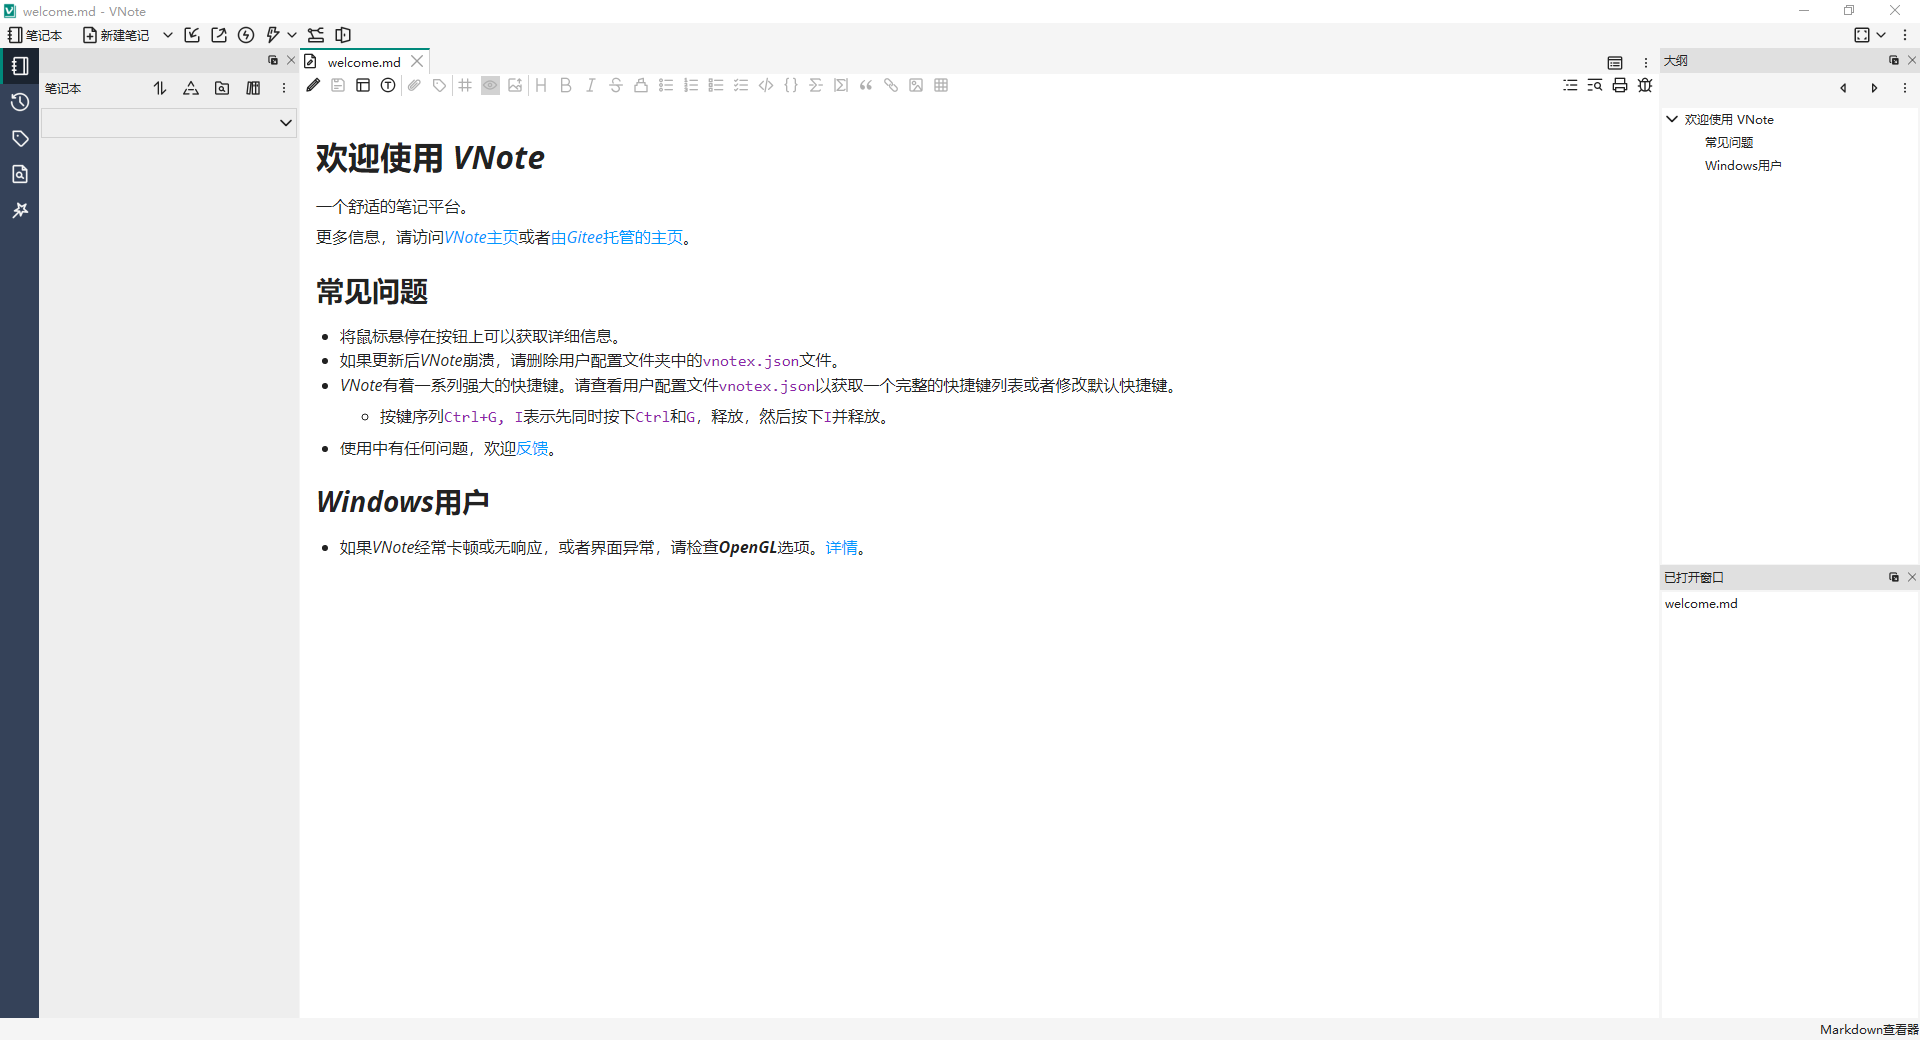The height and width of the screenshot is (1040, 1920).
Task: Open the tag panel in the sidebar
Action: coord(20,138)
